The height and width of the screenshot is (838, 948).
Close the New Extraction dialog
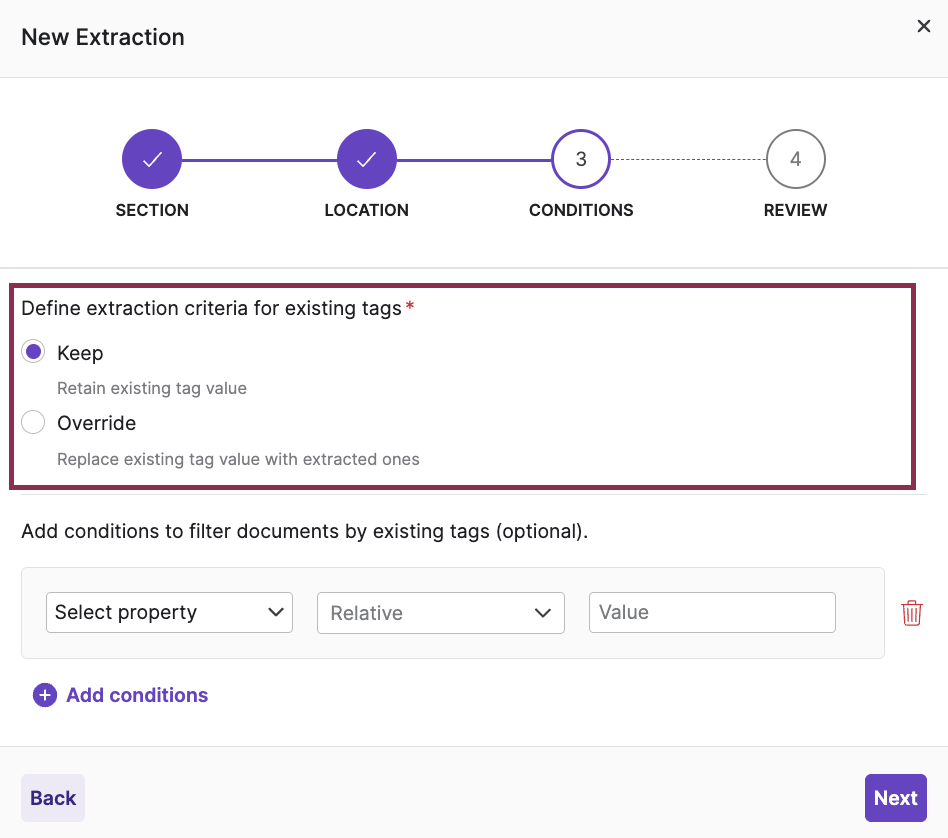pos(923,26)
